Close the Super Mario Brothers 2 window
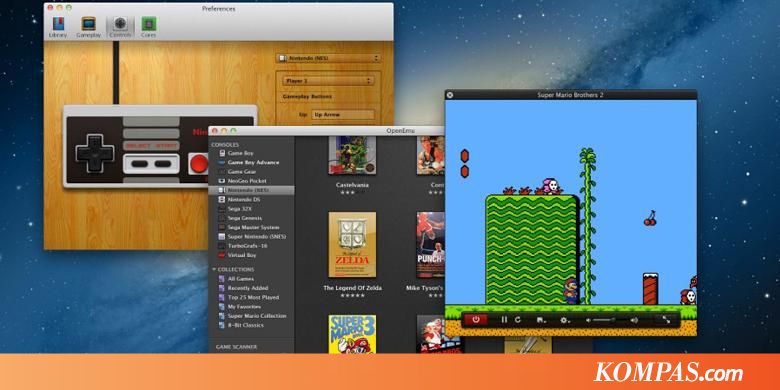 [450, 95]
